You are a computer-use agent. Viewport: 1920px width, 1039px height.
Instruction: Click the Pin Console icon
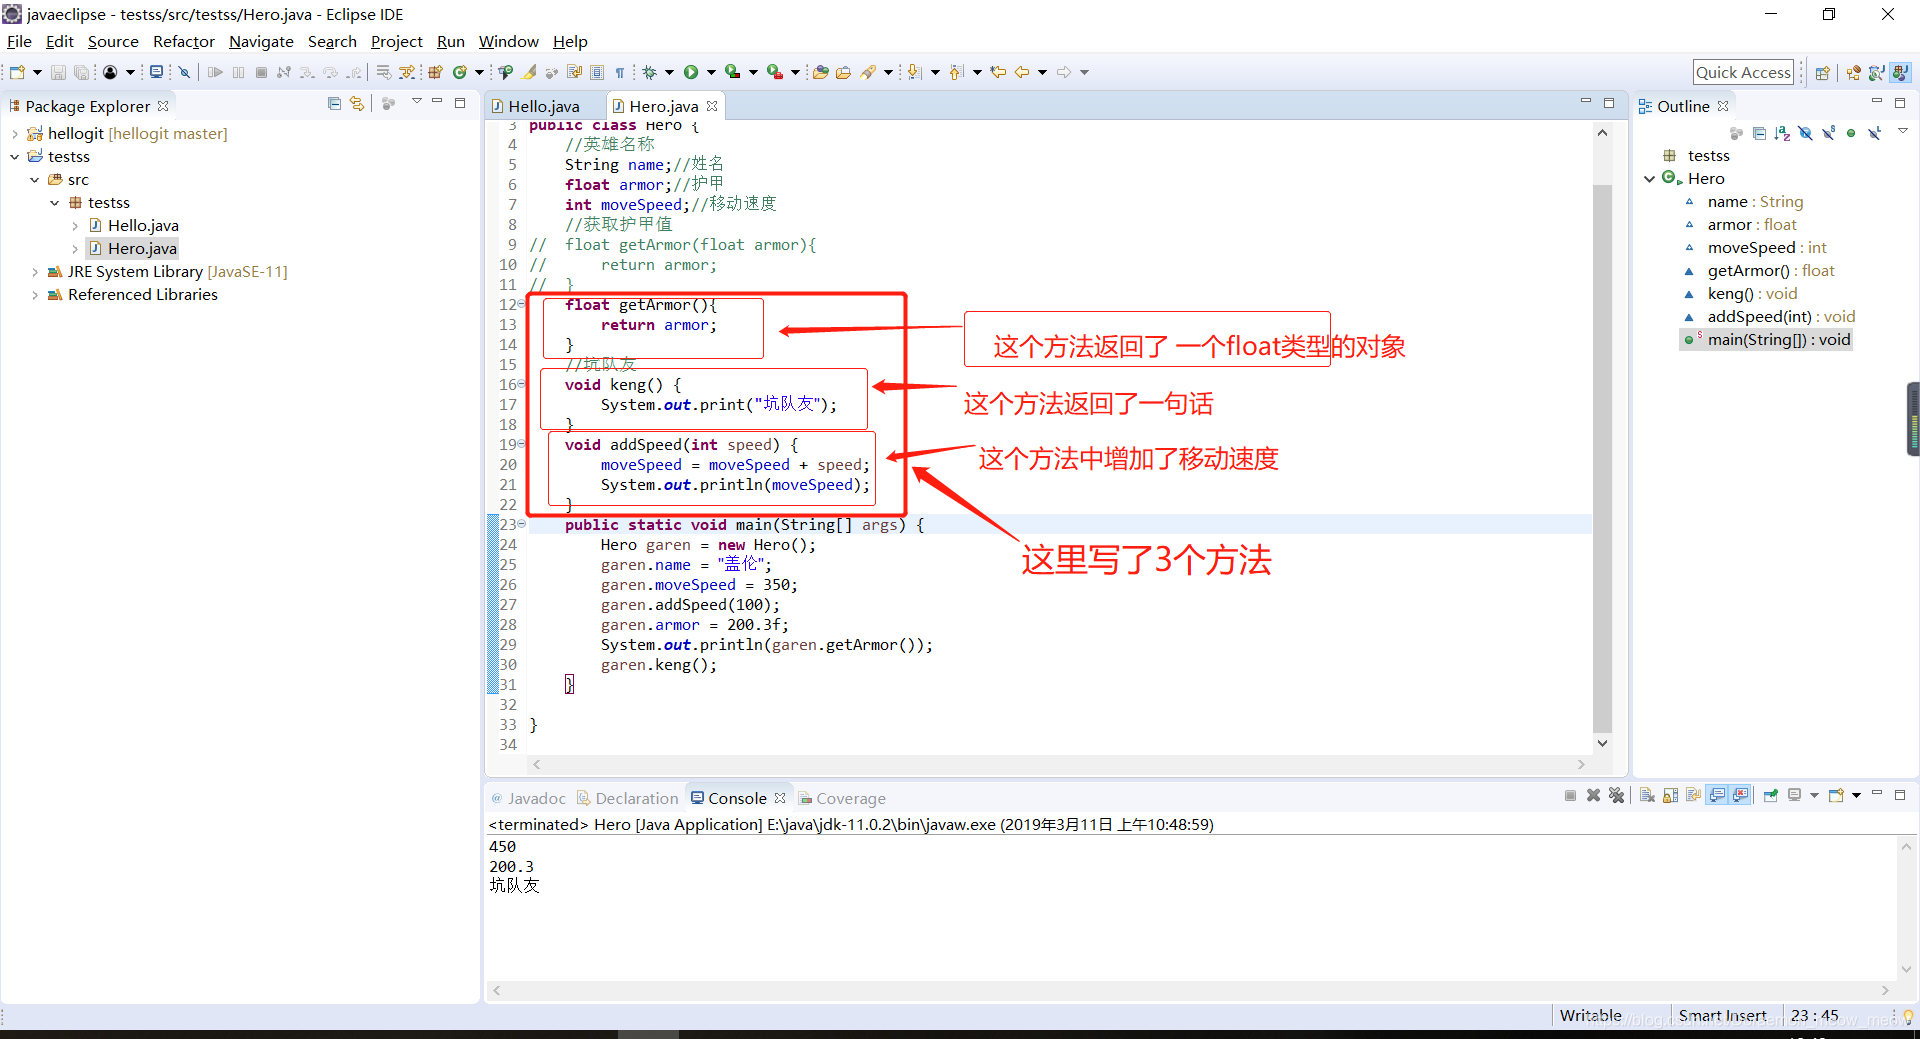[x=1770, y=795]
